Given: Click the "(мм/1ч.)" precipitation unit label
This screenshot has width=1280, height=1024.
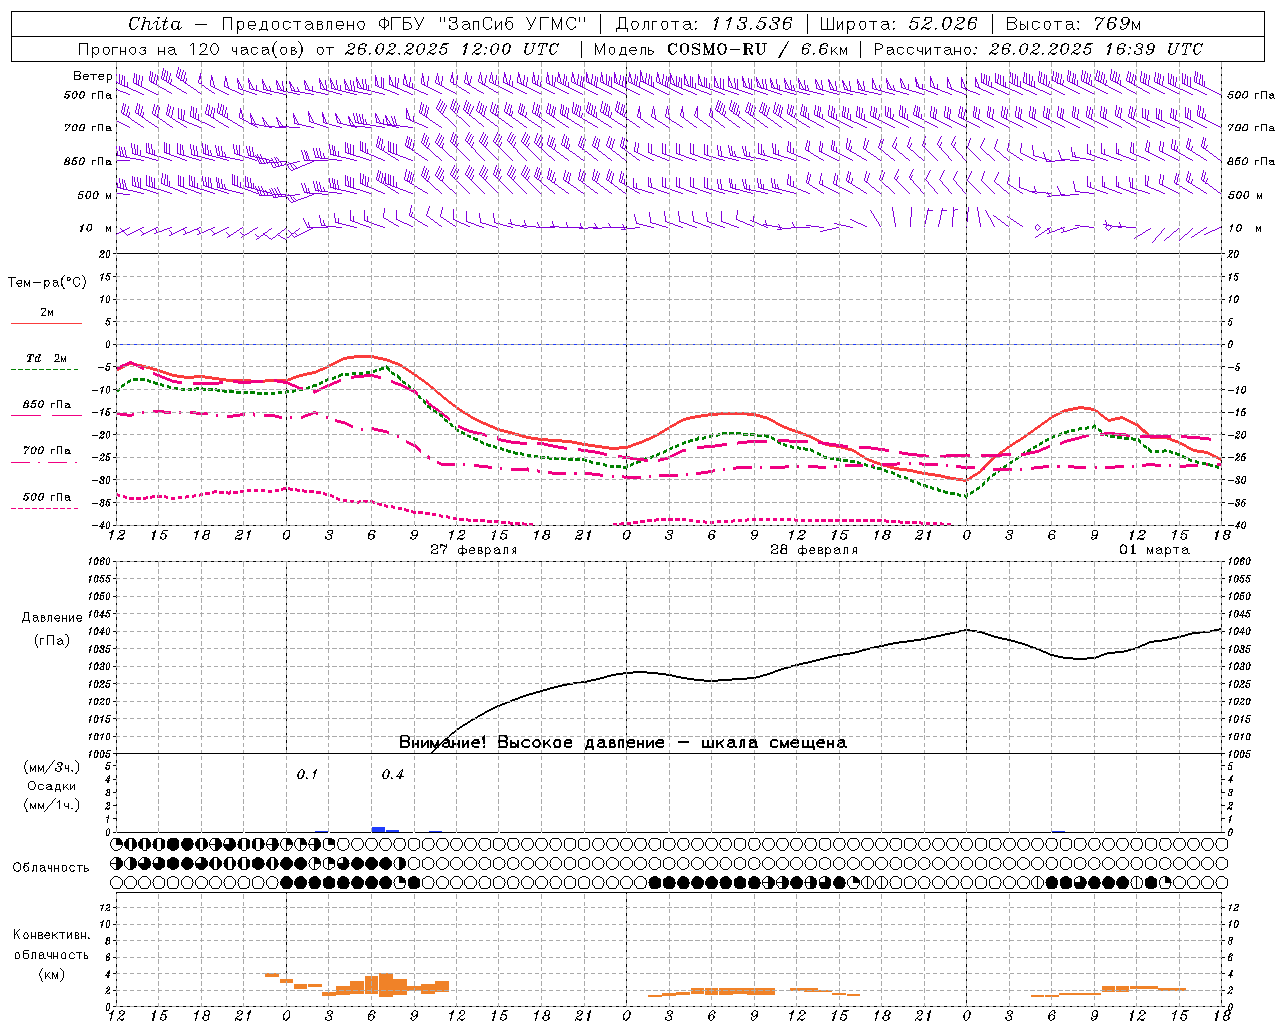Looking at the screenshot, I should (52, 805).
